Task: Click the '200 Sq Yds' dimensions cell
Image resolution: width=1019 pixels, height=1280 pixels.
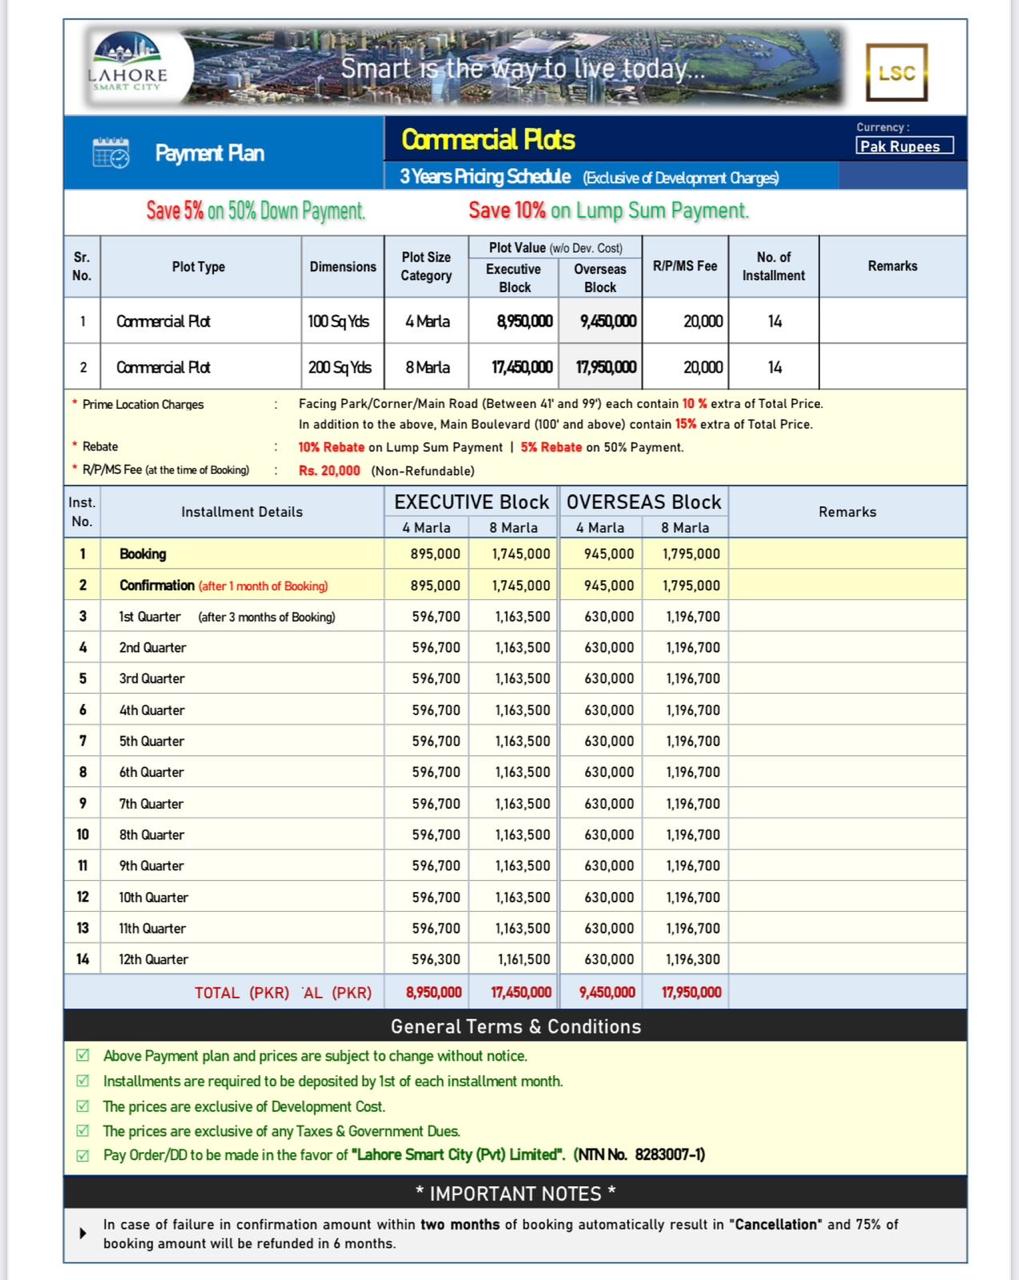Action: coord(340,367)
